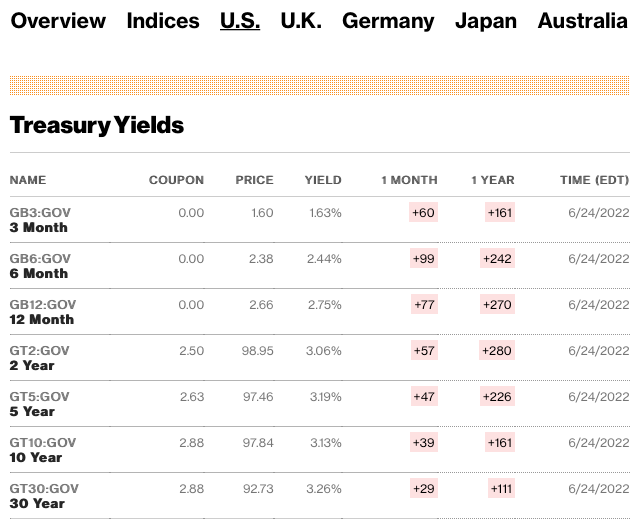Open the GB12:GOV 12 Month link
Viewport: 641px width, 532px height.
click(43, 312)
